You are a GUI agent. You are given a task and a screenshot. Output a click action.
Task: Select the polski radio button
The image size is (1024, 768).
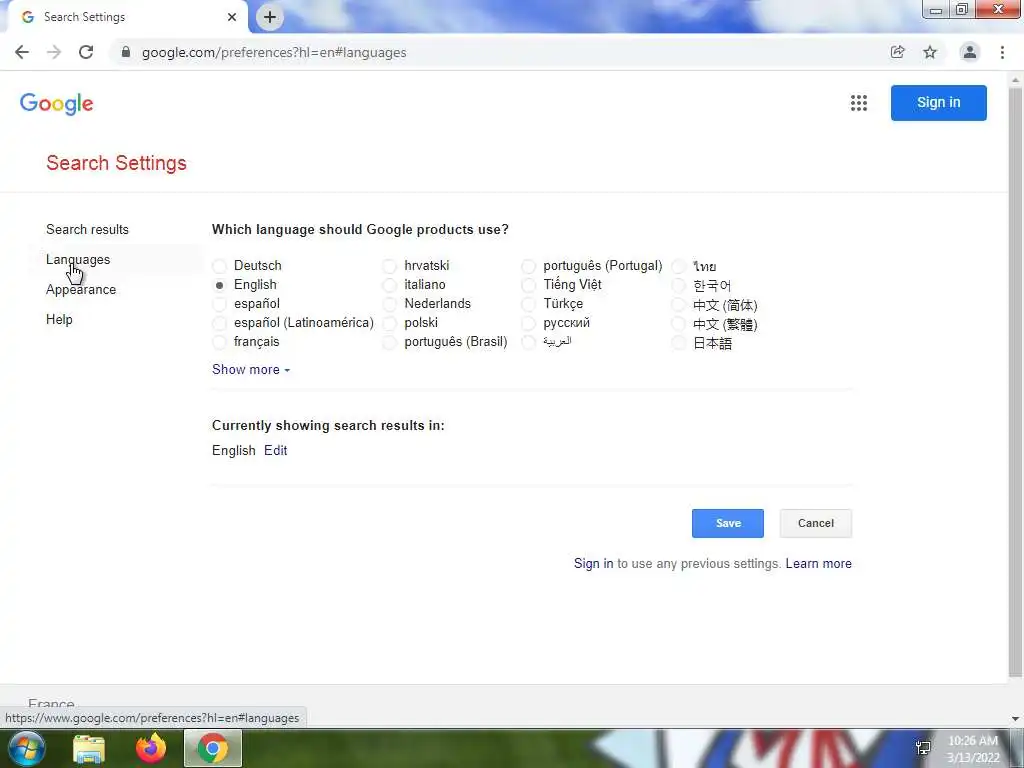click(x=390, y=323)
